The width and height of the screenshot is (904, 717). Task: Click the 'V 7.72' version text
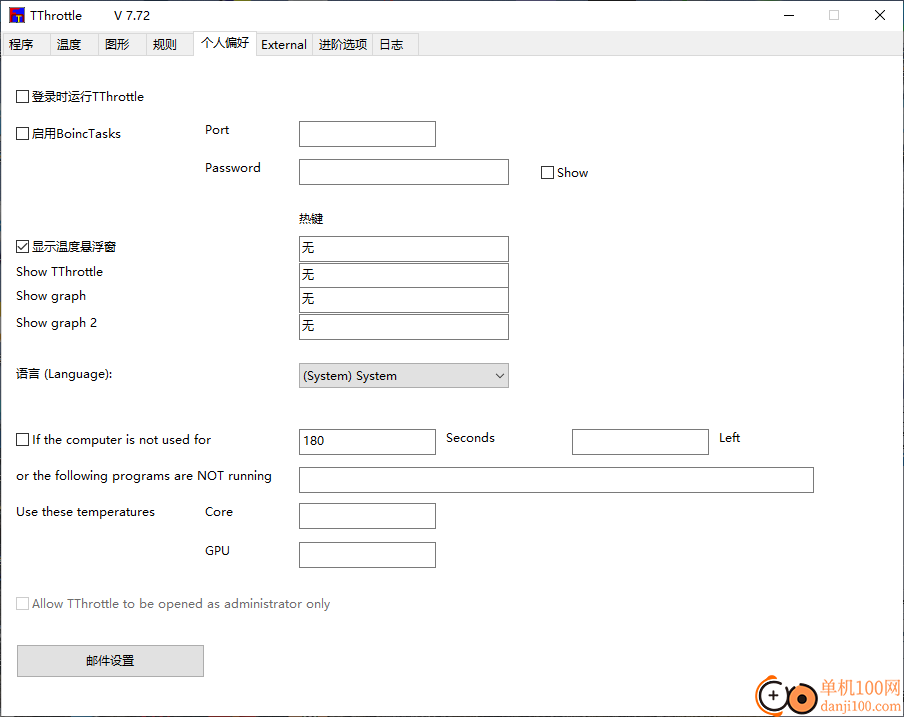click(x=131, y=16)
